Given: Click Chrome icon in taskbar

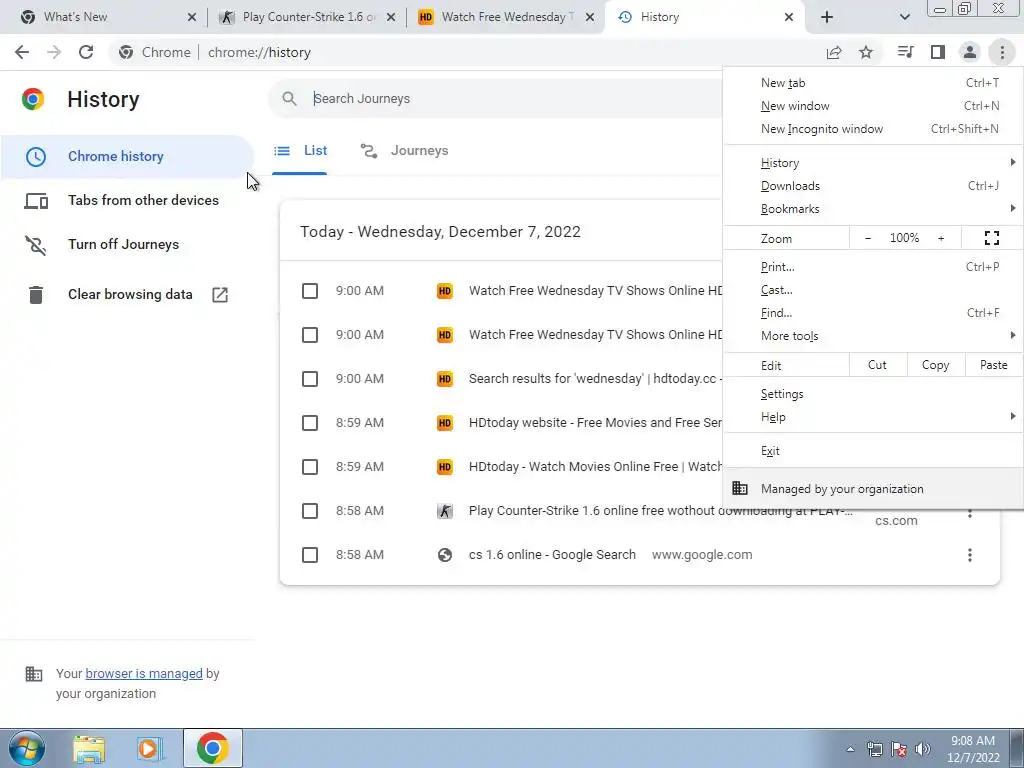Looking at the screenshot, I should pyautogui.click(x=212, y=748).
